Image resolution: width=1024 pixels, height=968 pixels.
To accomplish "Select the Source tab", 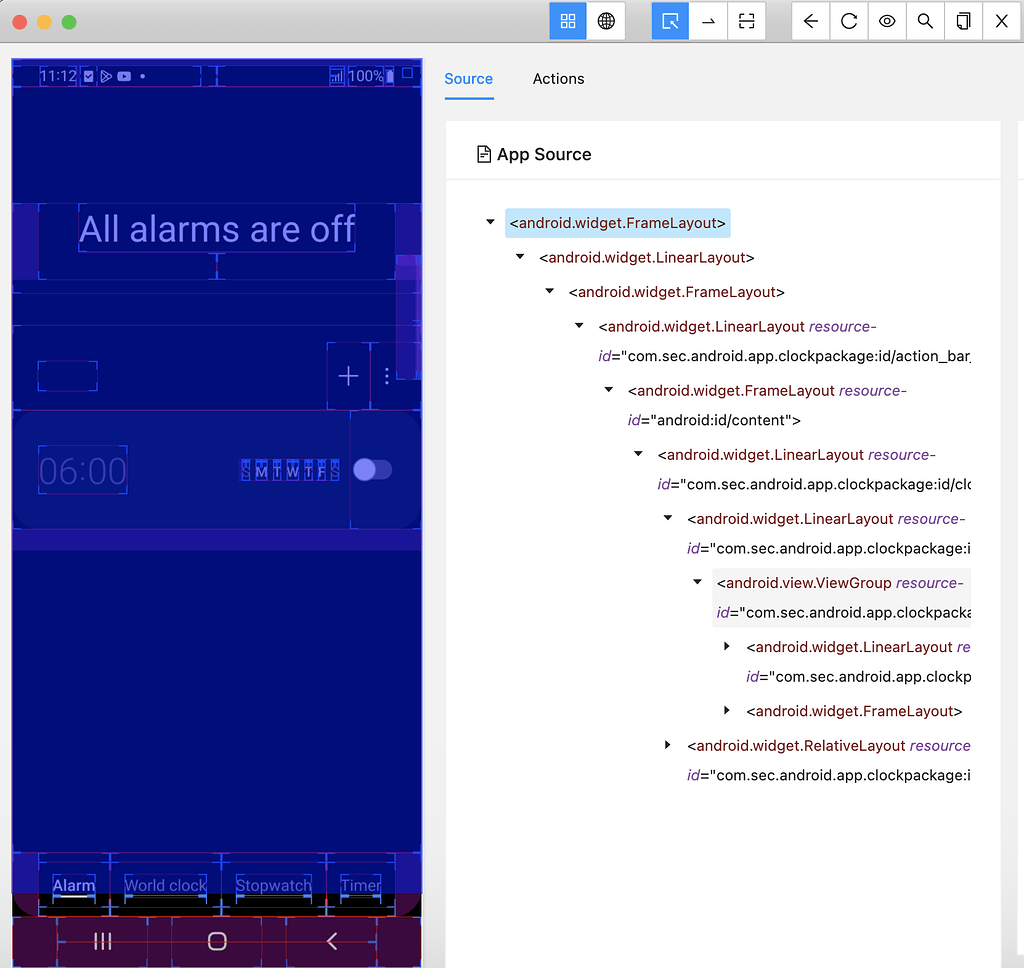I will [x=468, y=79].
